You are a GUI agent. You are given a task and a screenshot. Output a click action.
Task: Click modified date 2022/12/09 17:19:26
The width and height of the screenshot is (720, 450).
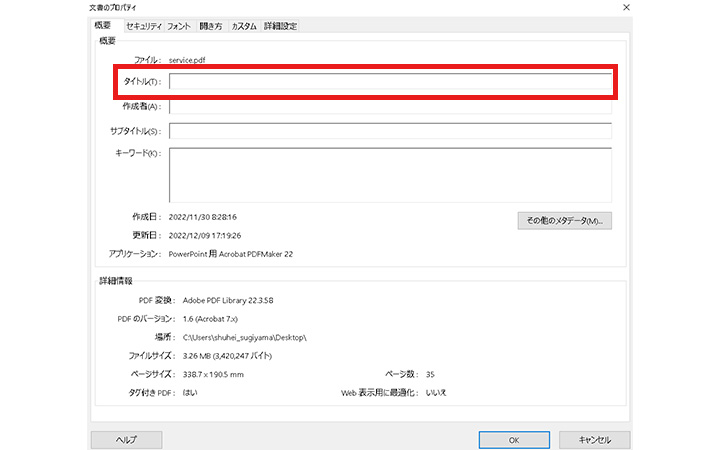pyautogui.click(x=205, y=236)
